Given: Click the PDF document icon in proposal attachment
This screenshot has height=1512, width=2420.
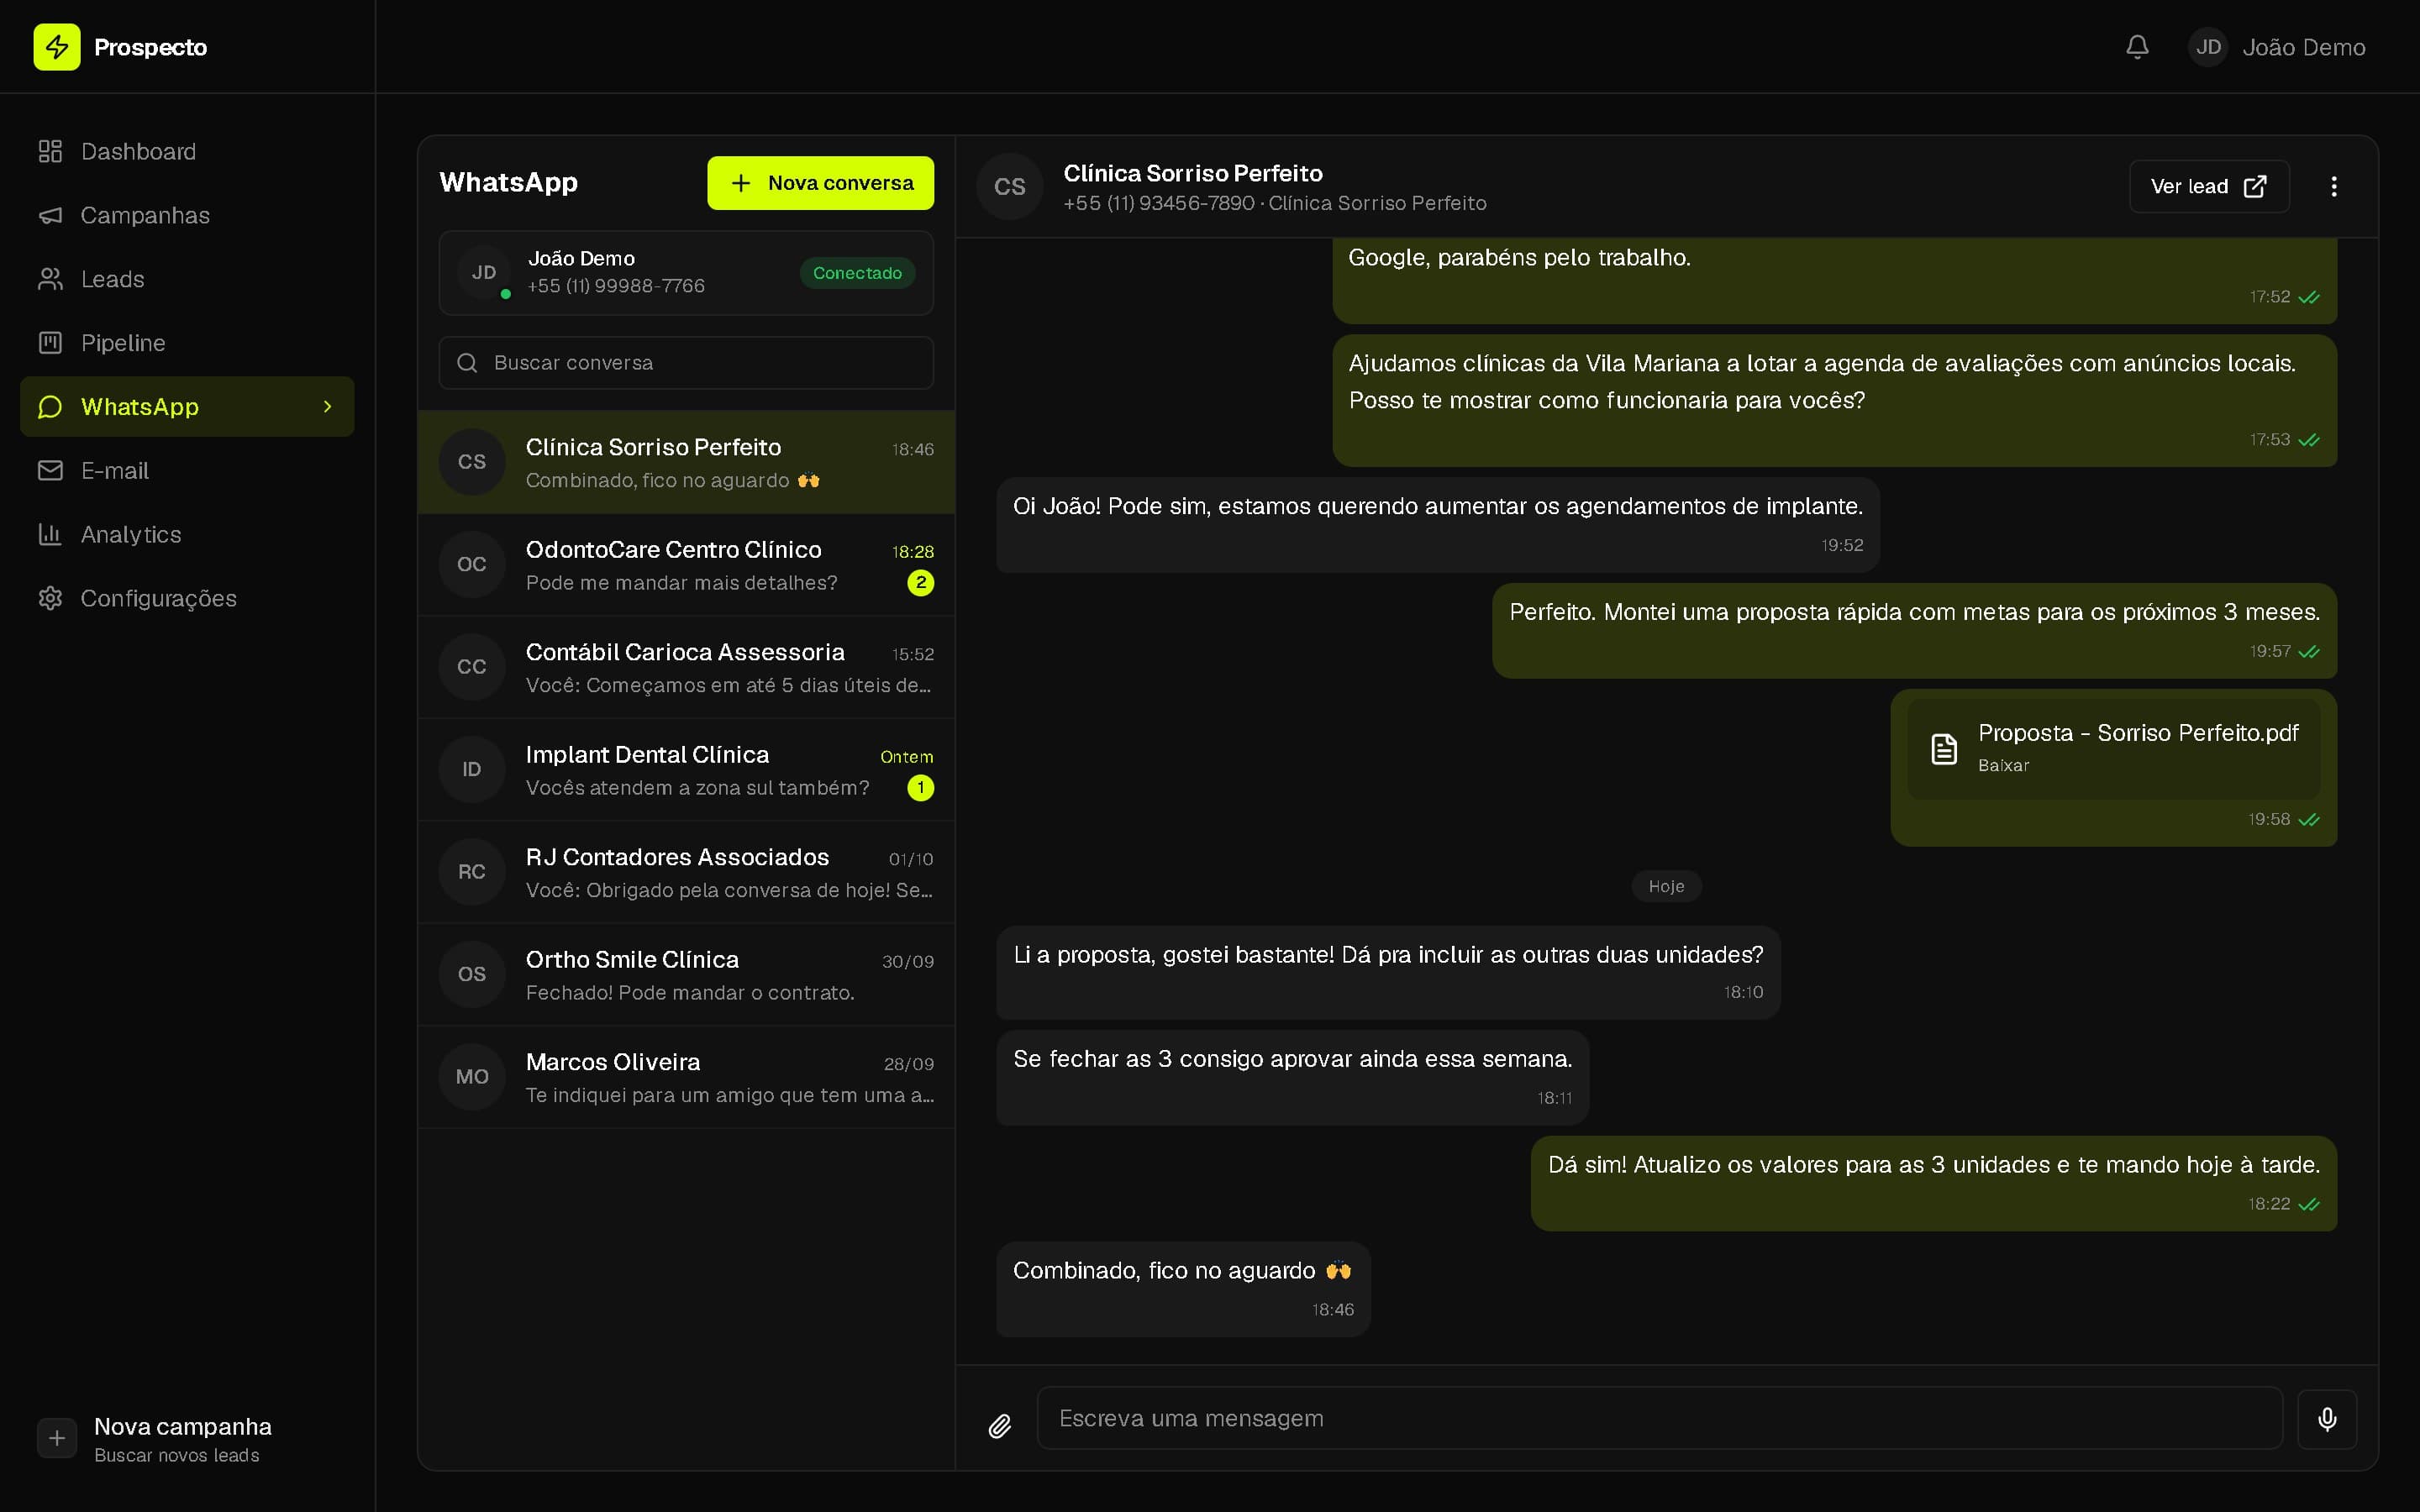Looking at the screenshot, I should click(1943, 748).
